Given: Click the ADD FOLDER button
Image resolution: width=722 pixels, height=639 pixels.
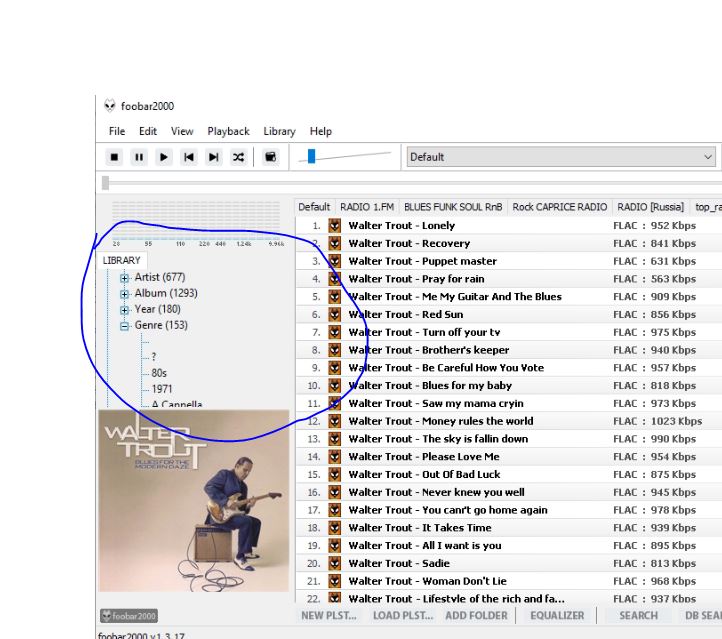Looking at the screenshot, I should [478, 616].
